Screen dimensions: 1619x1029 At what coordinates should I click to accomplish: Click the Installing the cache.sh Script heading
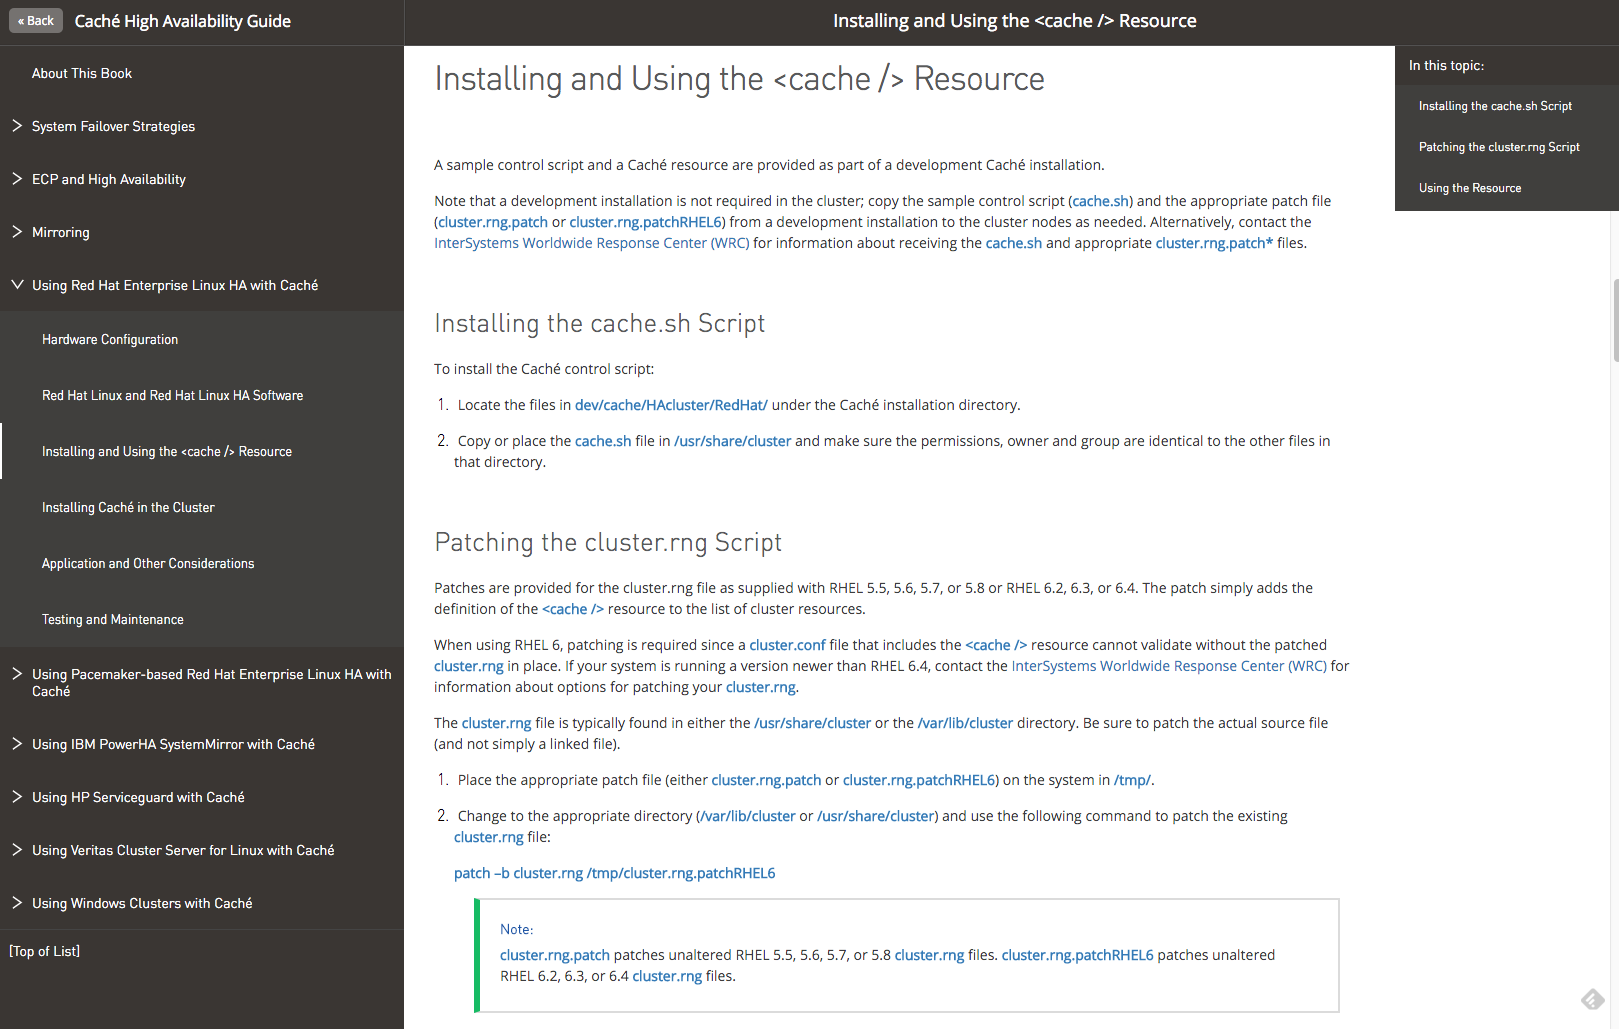tap(600, 323)
